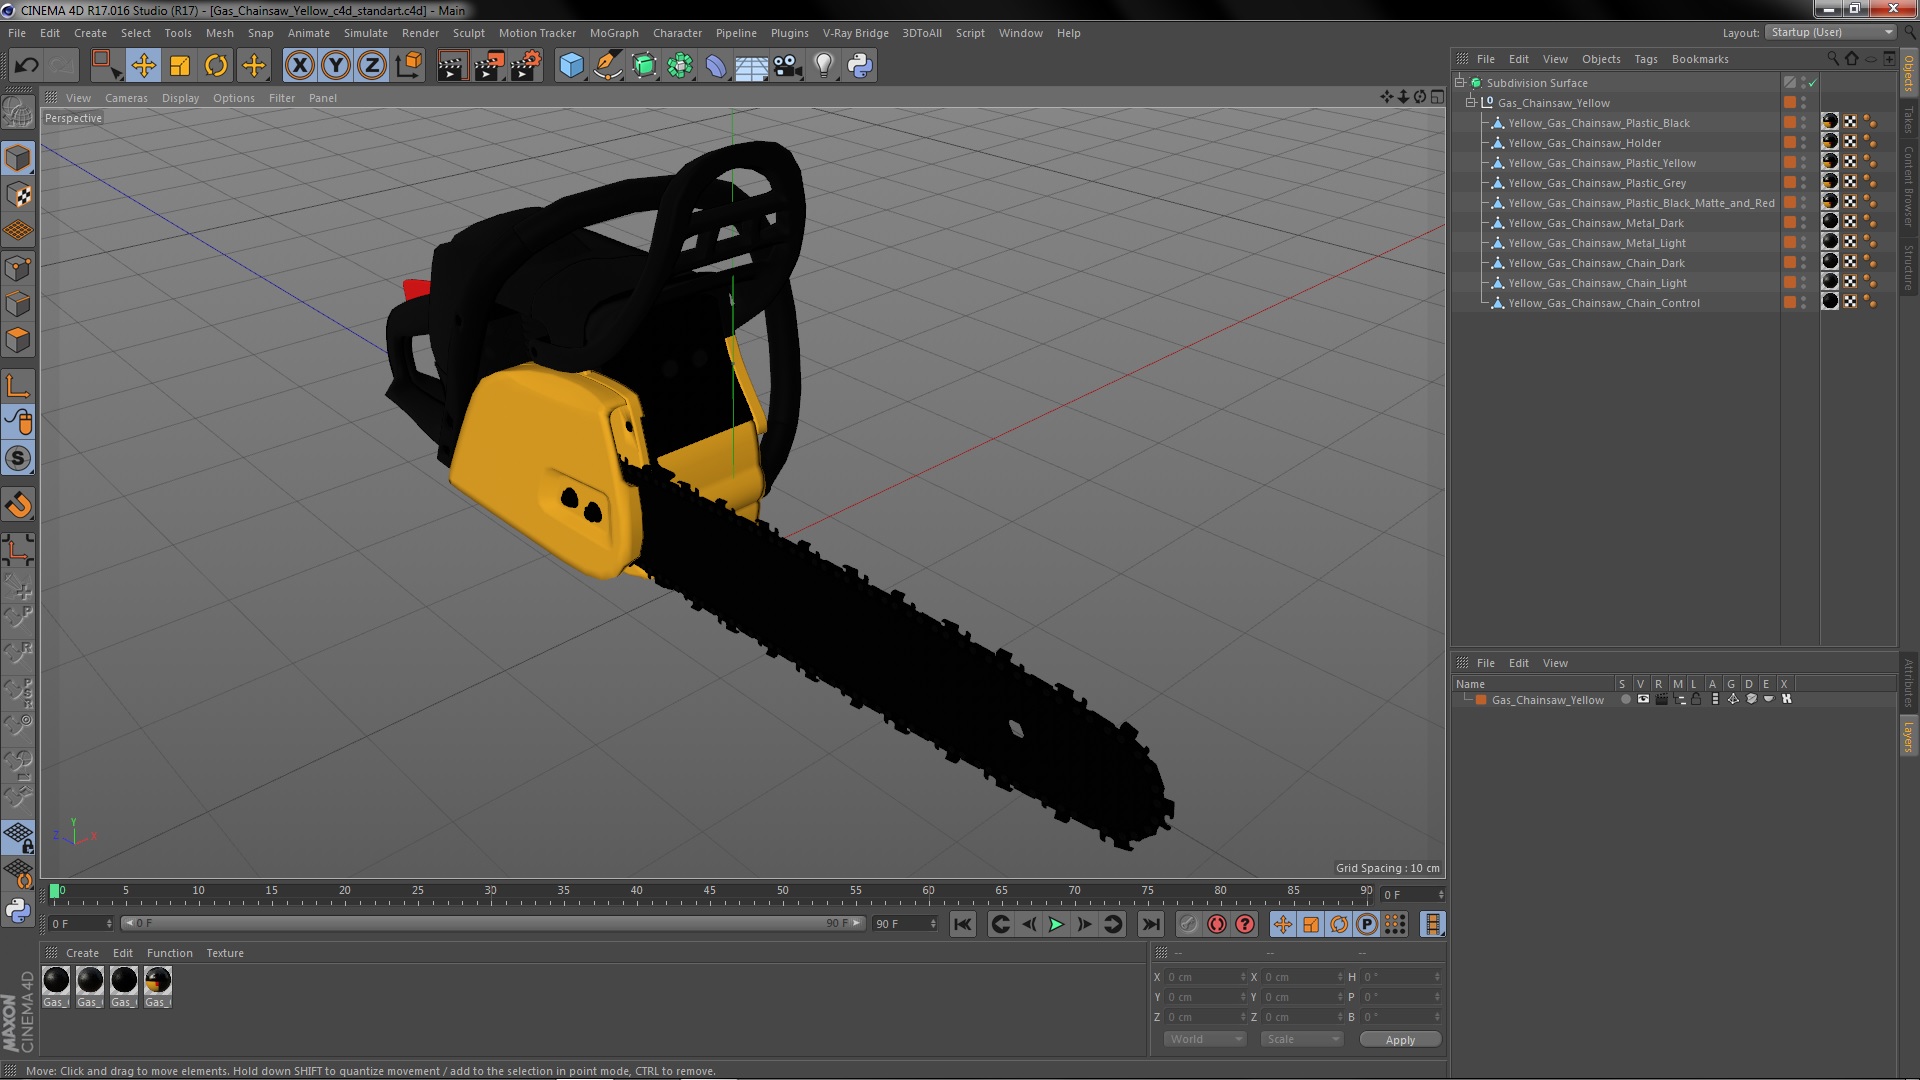The height and width of the screenshot is (1080, 1920).
Task: Click Render View clapperboard icon
Action: [452, 66]
